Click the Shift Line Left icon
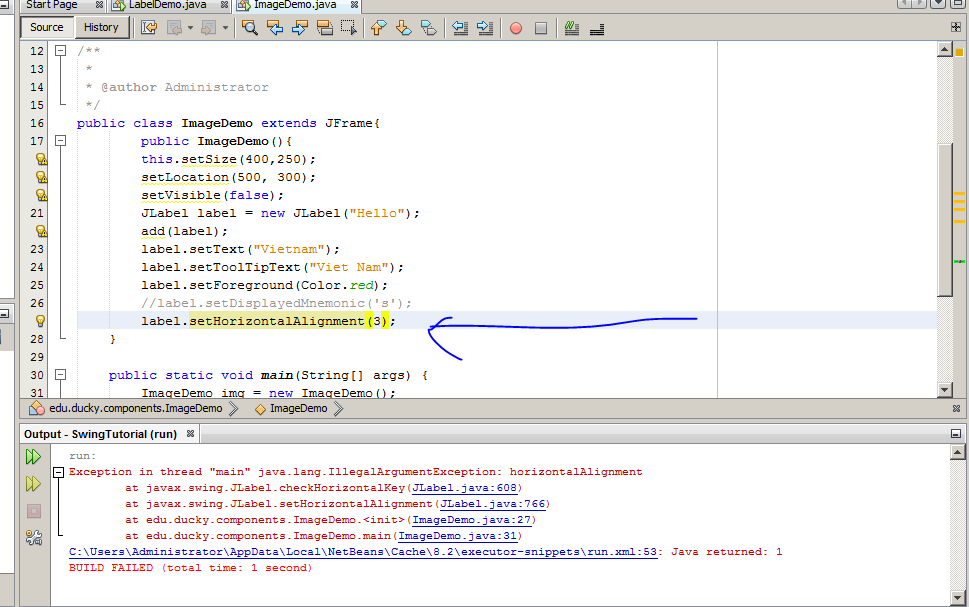 click(x=459, y=28)
